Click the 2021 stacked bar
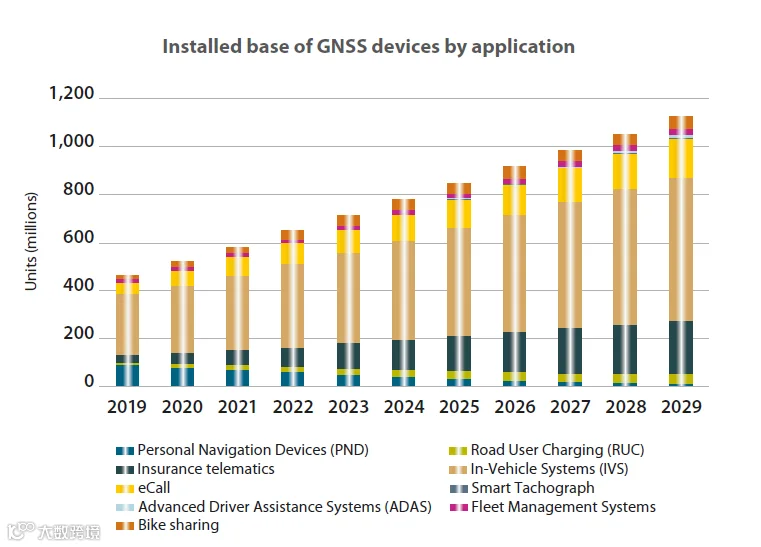 pos(238,316)
